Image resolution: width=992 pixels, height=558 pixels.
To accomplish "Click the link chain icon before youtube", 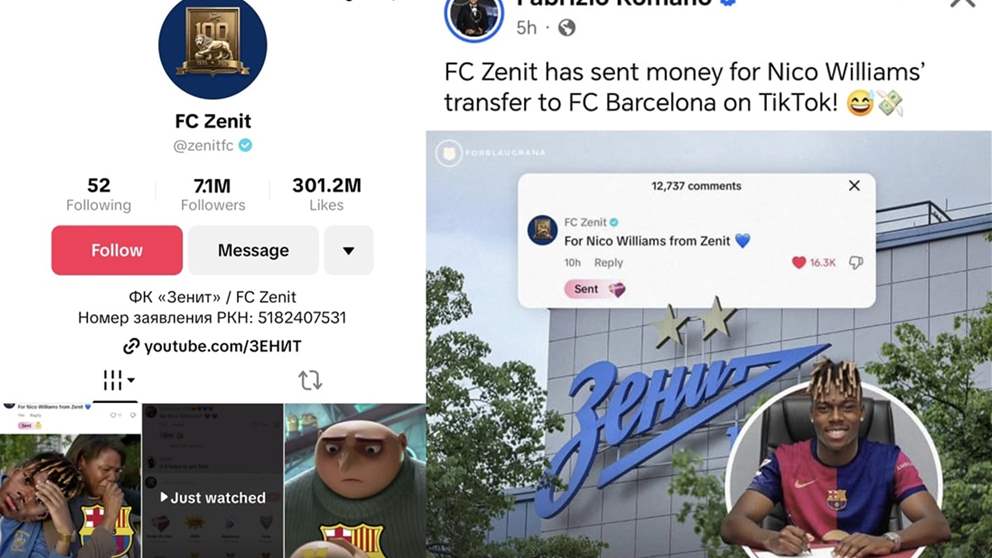I will (x=131, y=346).
